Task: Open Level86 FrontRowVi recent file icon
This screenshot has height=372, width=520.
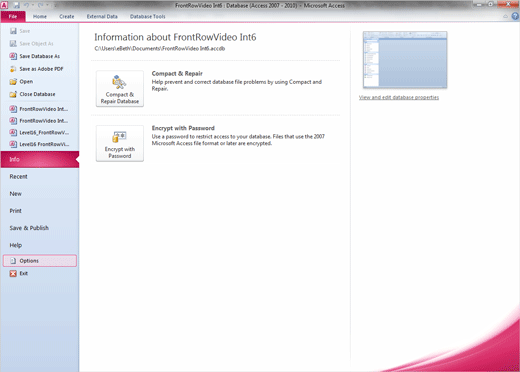Action: click(13, 144)
